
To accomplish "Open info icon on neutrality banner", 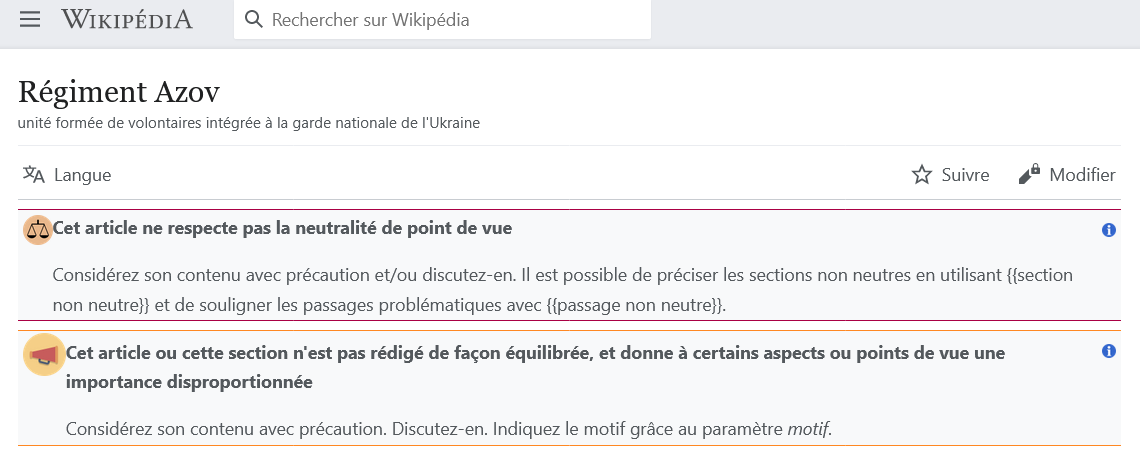I will click(x=1108, y=230).
